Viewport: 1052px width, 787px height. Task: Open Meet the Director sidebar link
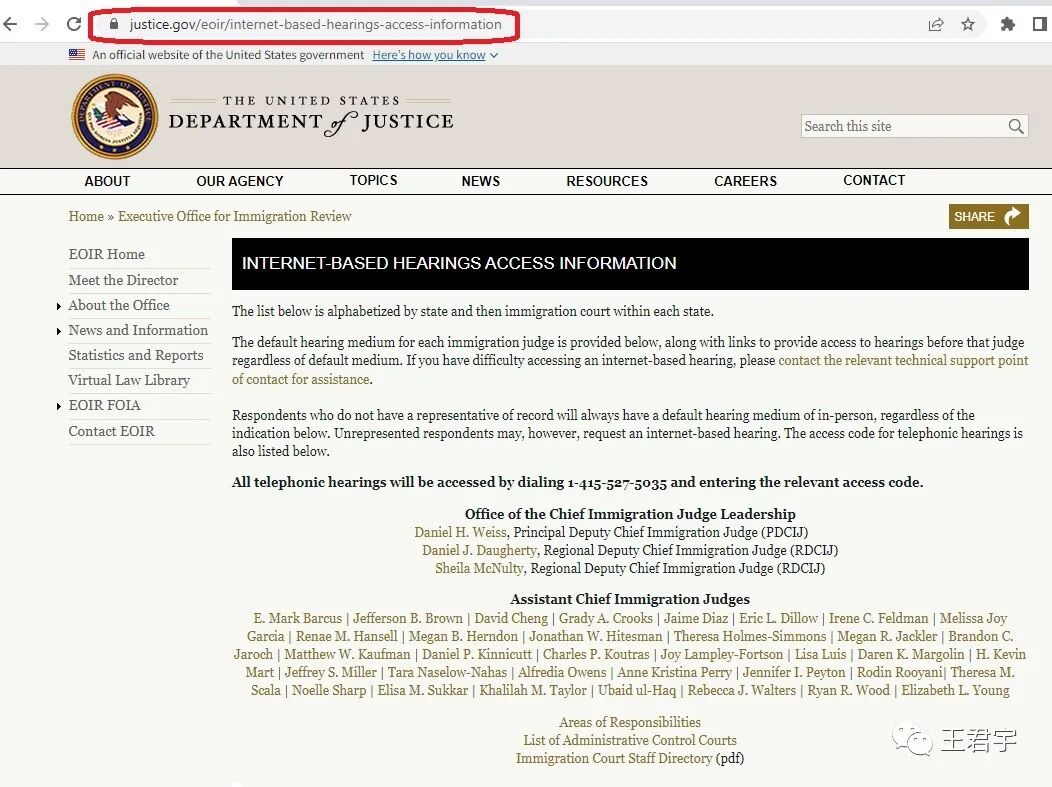click(x=123, y=280)
